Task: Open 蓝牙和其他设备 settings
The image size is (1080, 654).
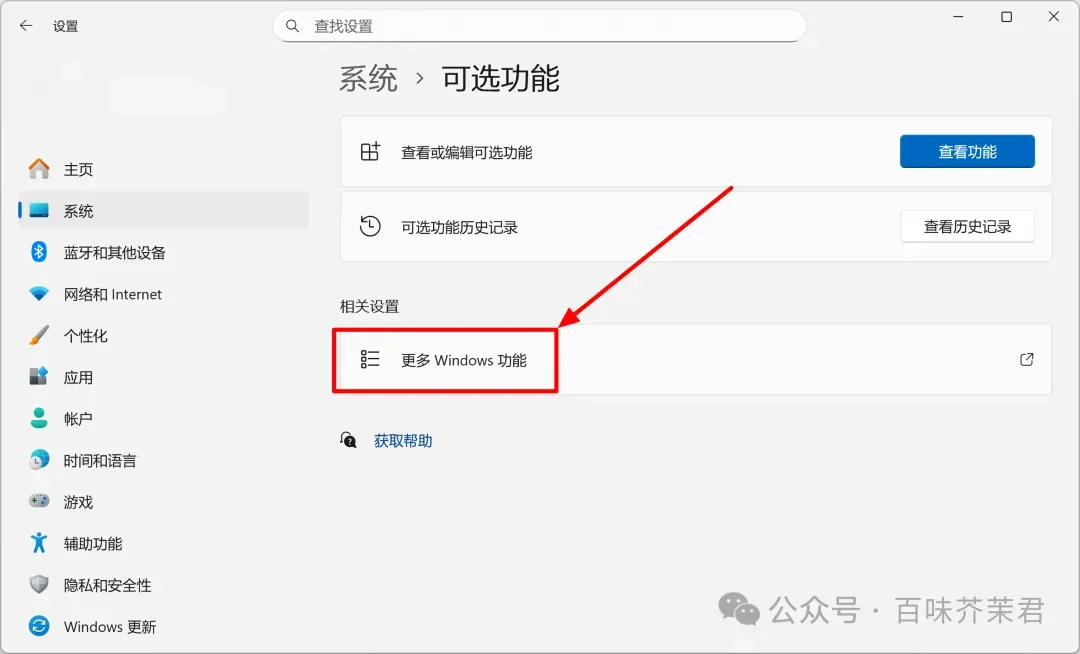Action: 163,253
